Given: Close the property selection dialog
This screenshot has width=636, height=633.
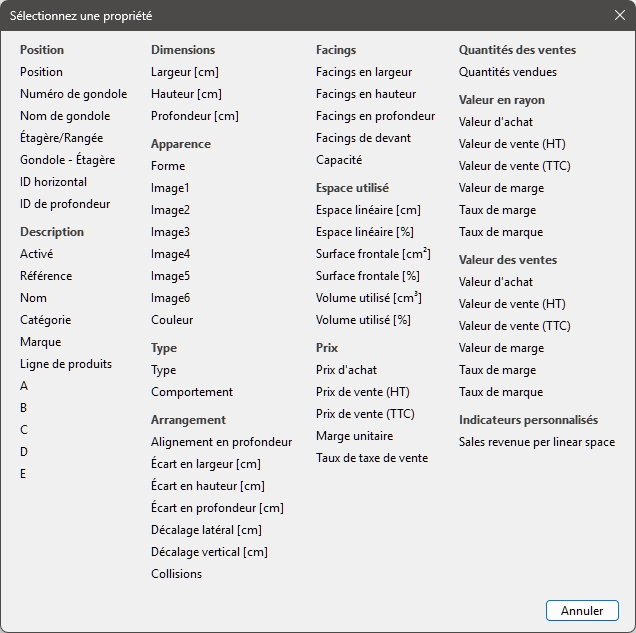Looking at the screenshot, I should [x=619, y=16].
